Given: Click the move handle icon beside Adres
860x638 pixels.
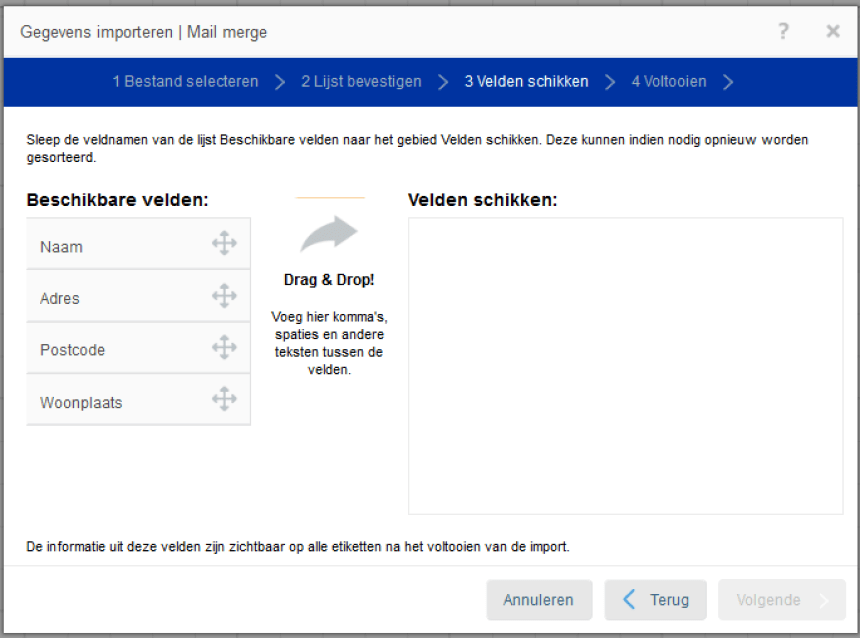Looking at the screenshot, I should coord(224,296).
